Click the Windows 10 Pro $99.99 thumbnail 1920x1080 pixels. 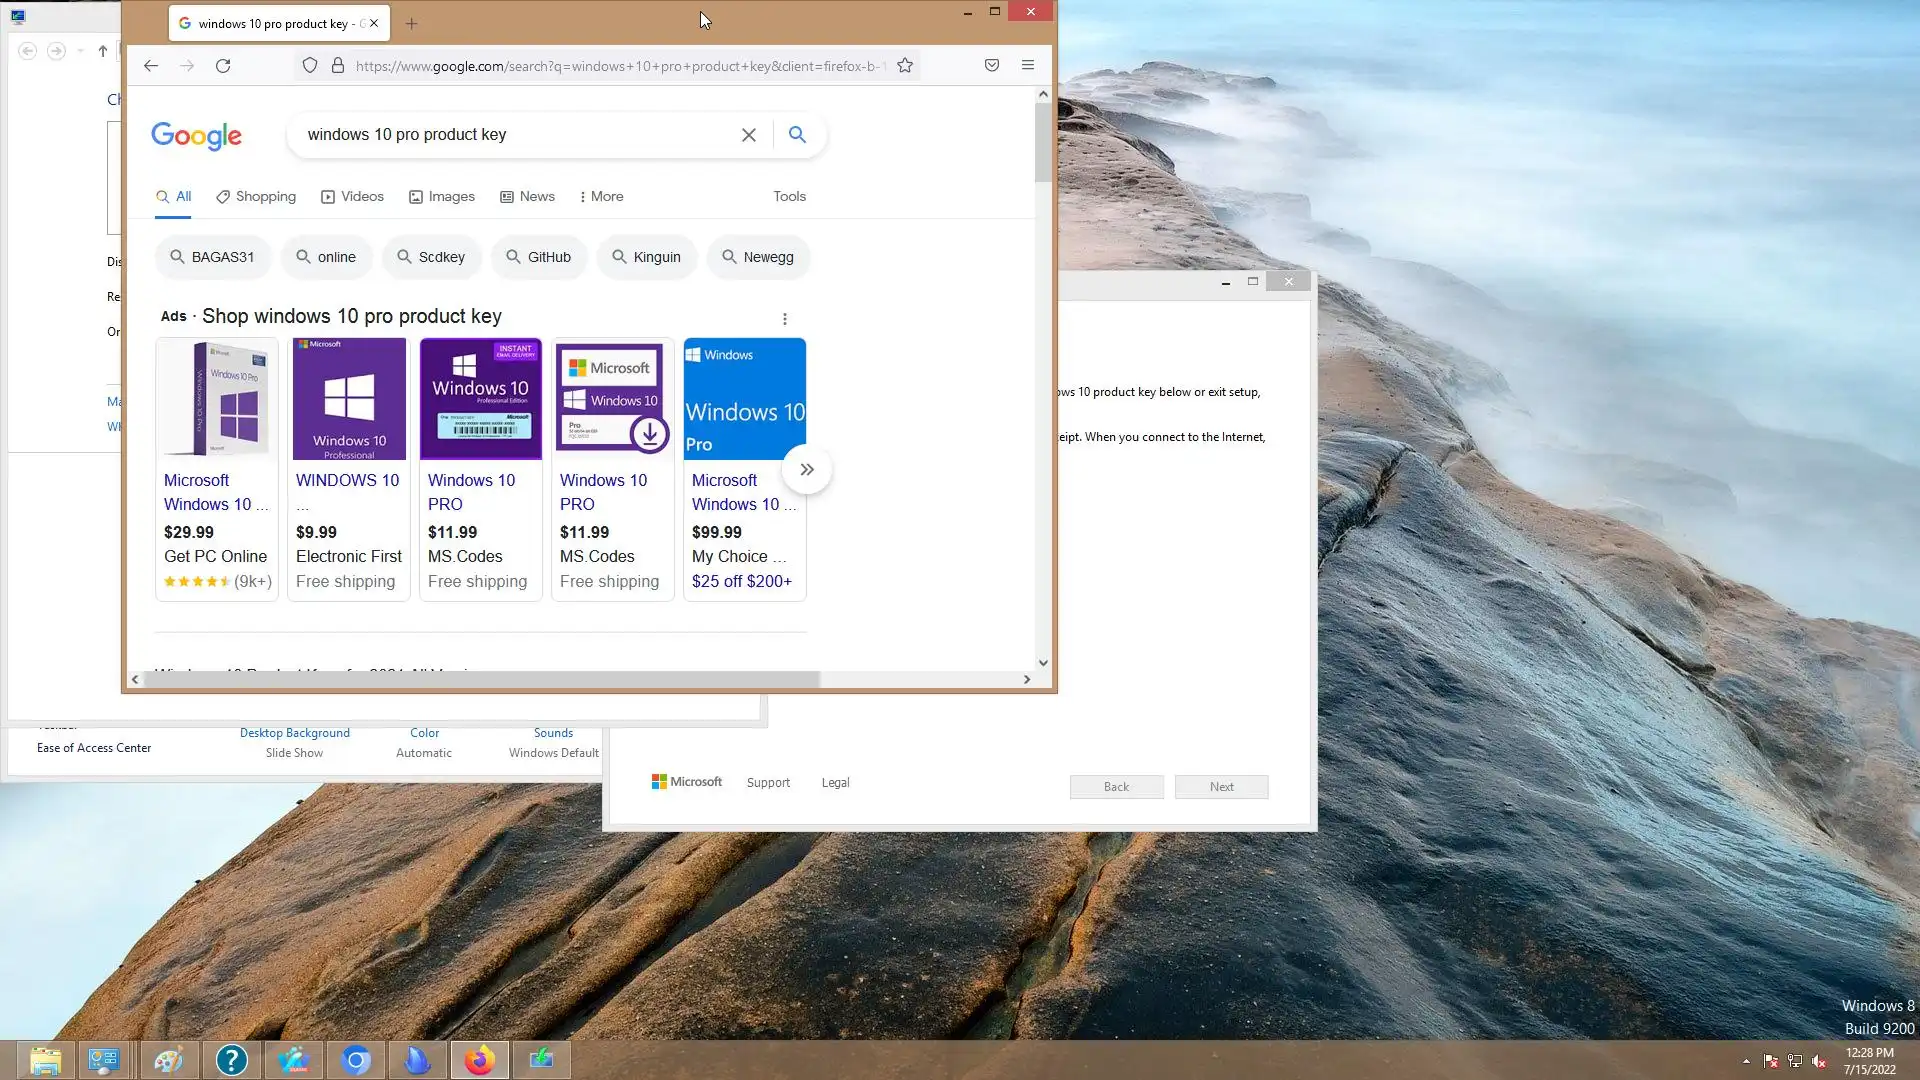tap(744, 399)
